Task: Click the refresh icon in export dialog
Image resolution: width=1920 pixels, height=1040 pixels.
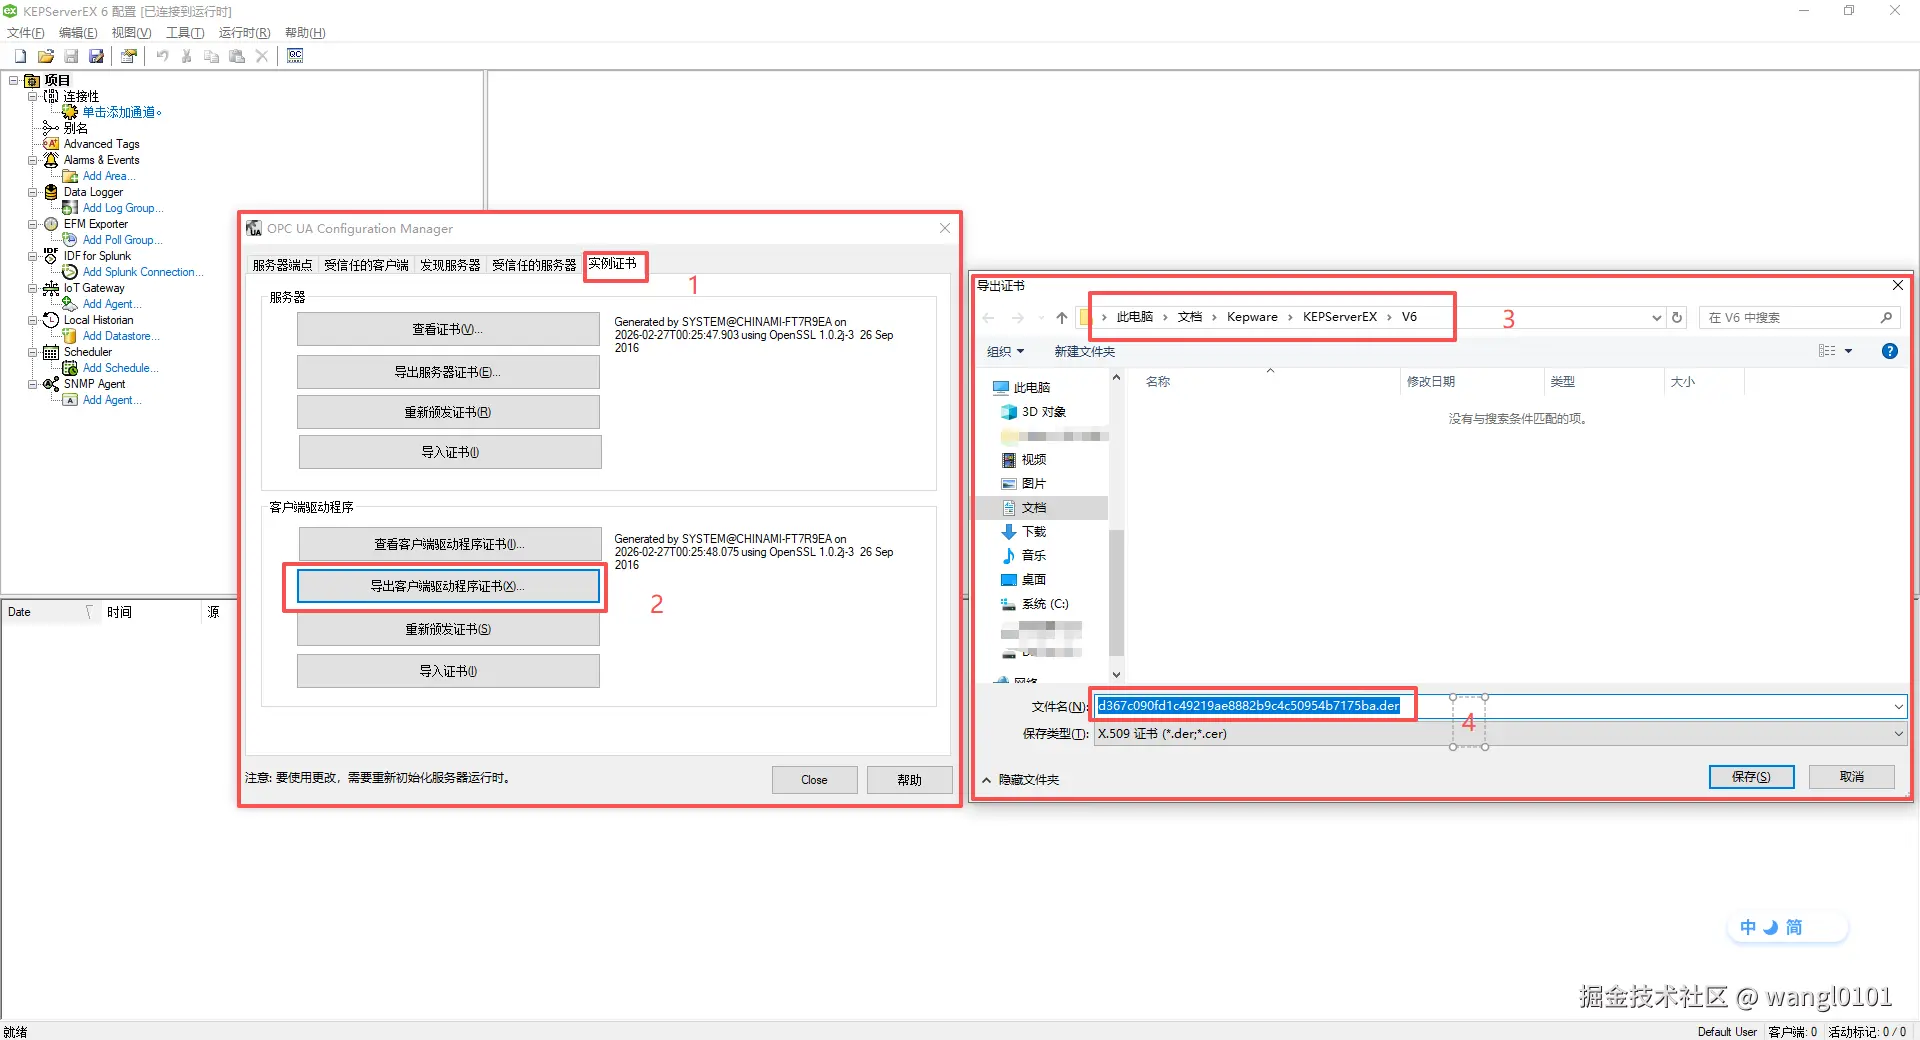Action: click(1677, 318)
